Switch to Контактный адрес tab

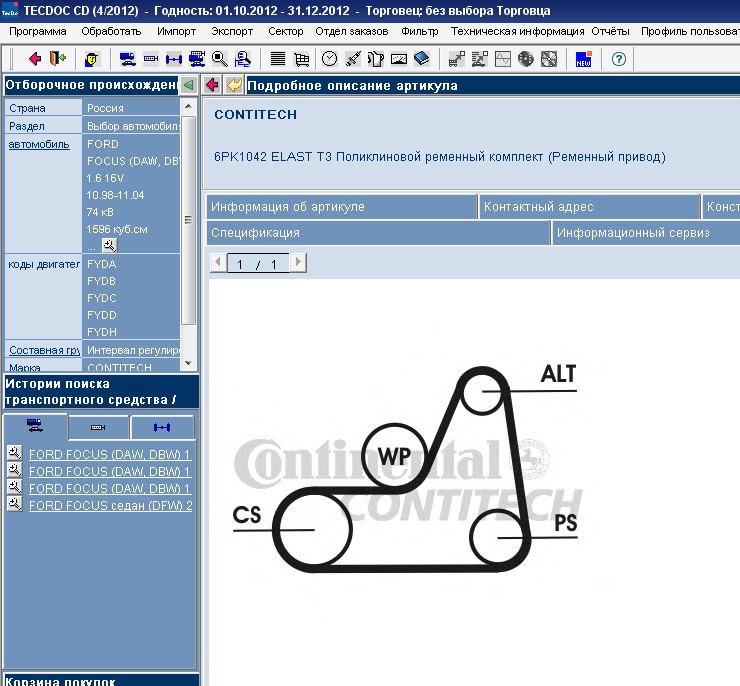point(589,207)
